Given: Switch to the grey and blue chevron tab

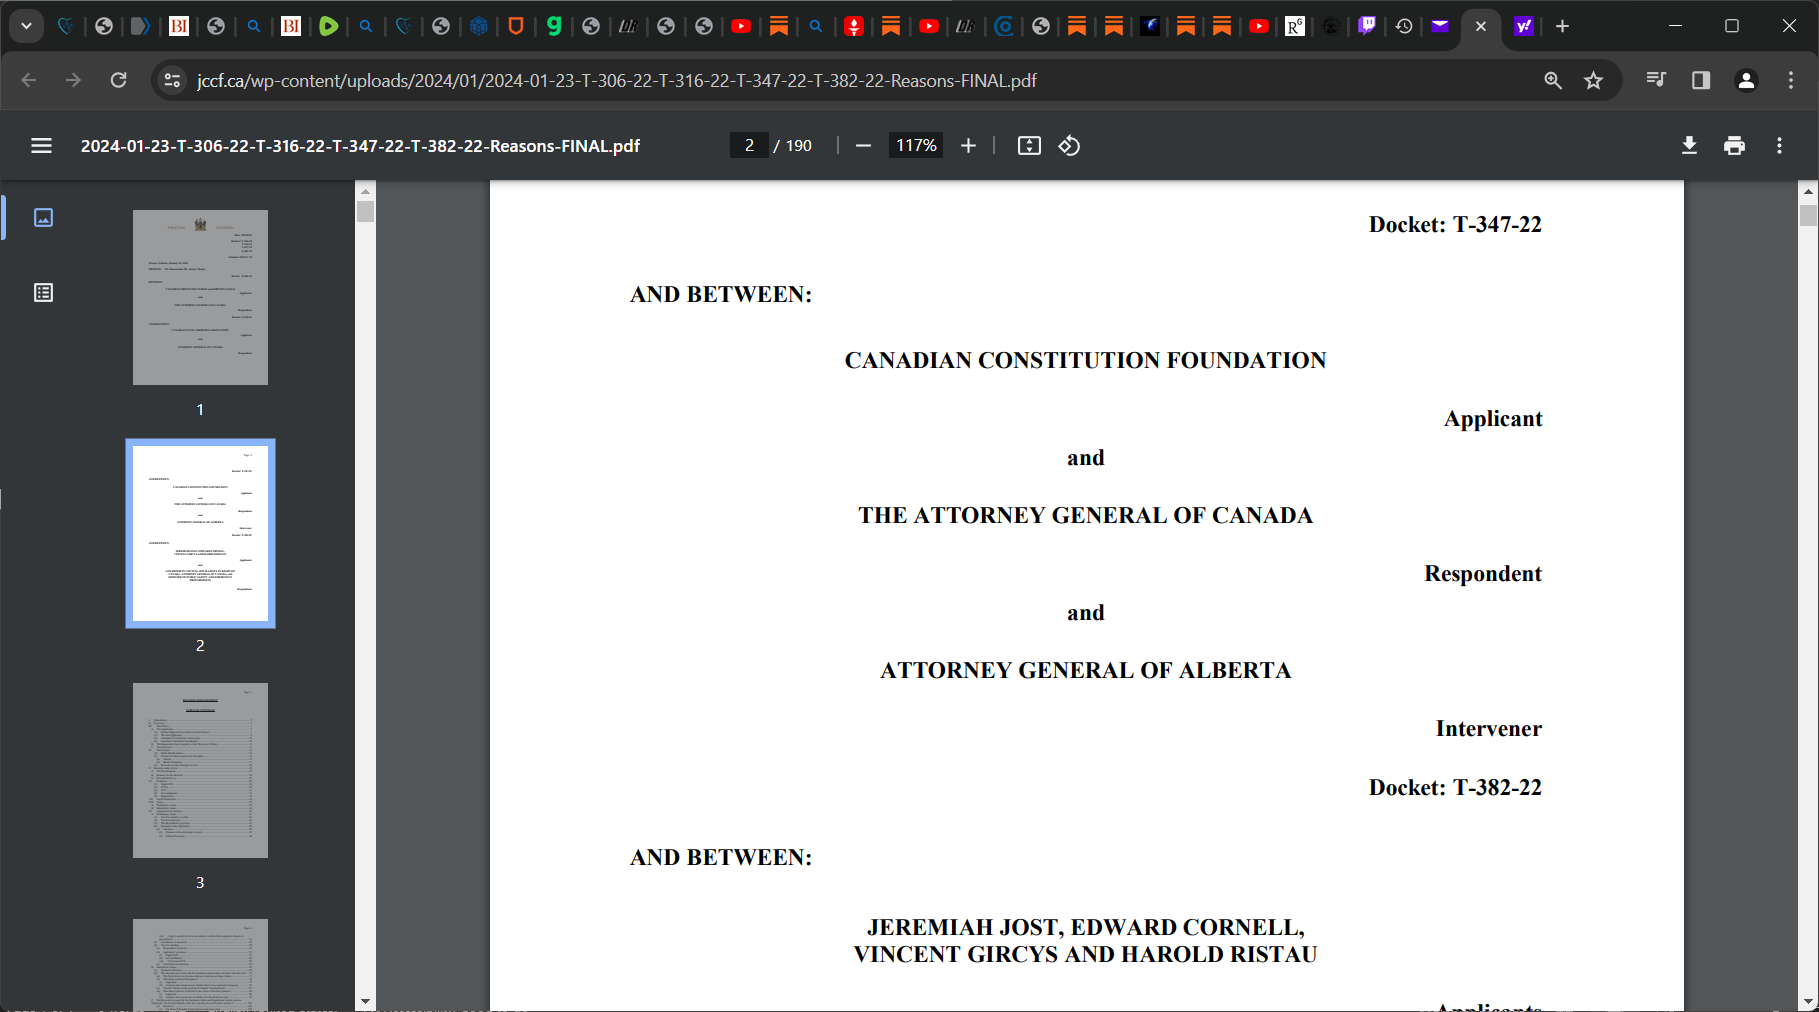Looking at the screenshot, I should (x=141, y=26).
